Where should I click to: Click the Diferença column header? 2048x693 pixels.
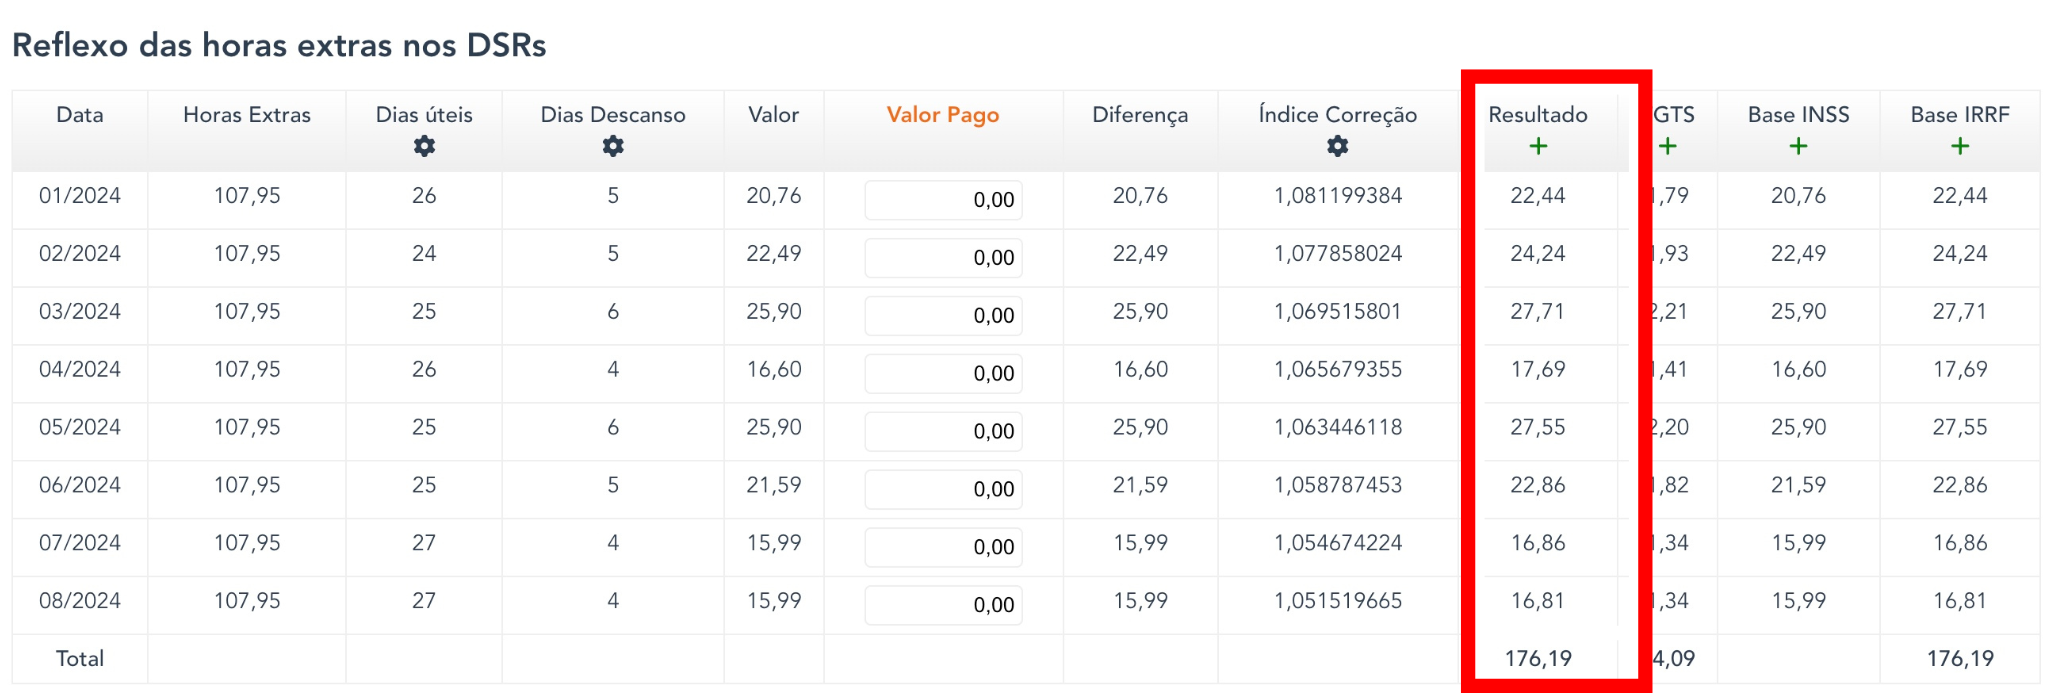(x=1140, y=115)
